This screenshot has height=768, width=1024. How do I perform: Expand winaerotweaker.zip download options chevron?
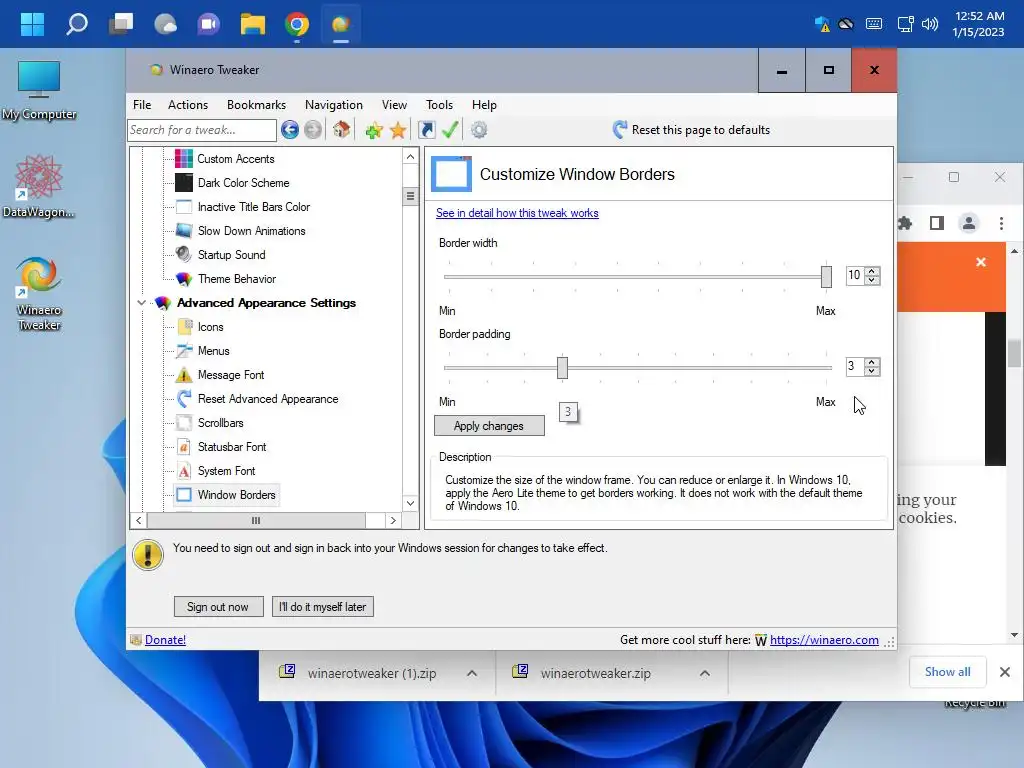point(705,673)
